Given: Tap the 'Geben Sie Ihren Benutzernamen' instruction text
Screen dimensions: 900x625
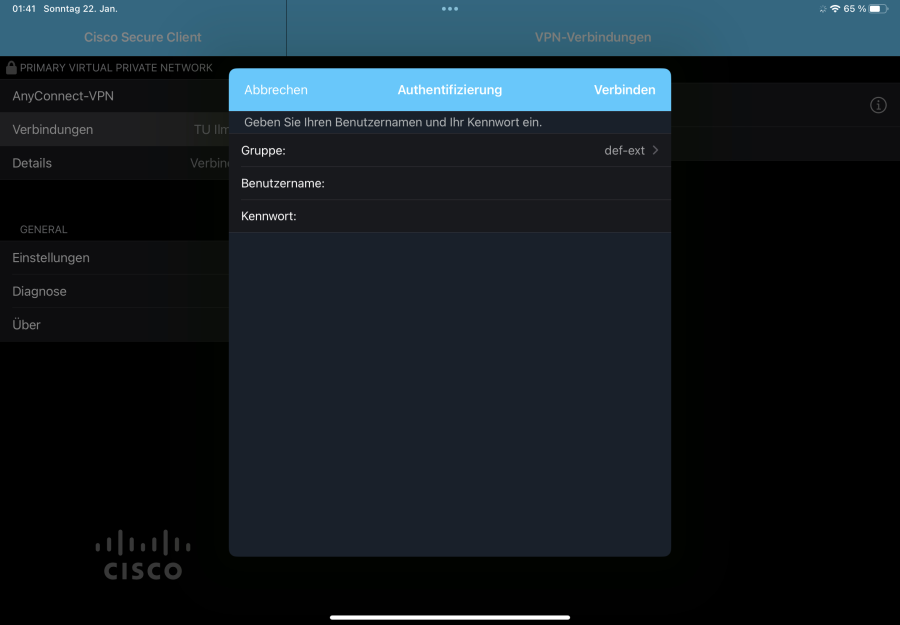Looking at the screenshot, I should click(393, 122).
